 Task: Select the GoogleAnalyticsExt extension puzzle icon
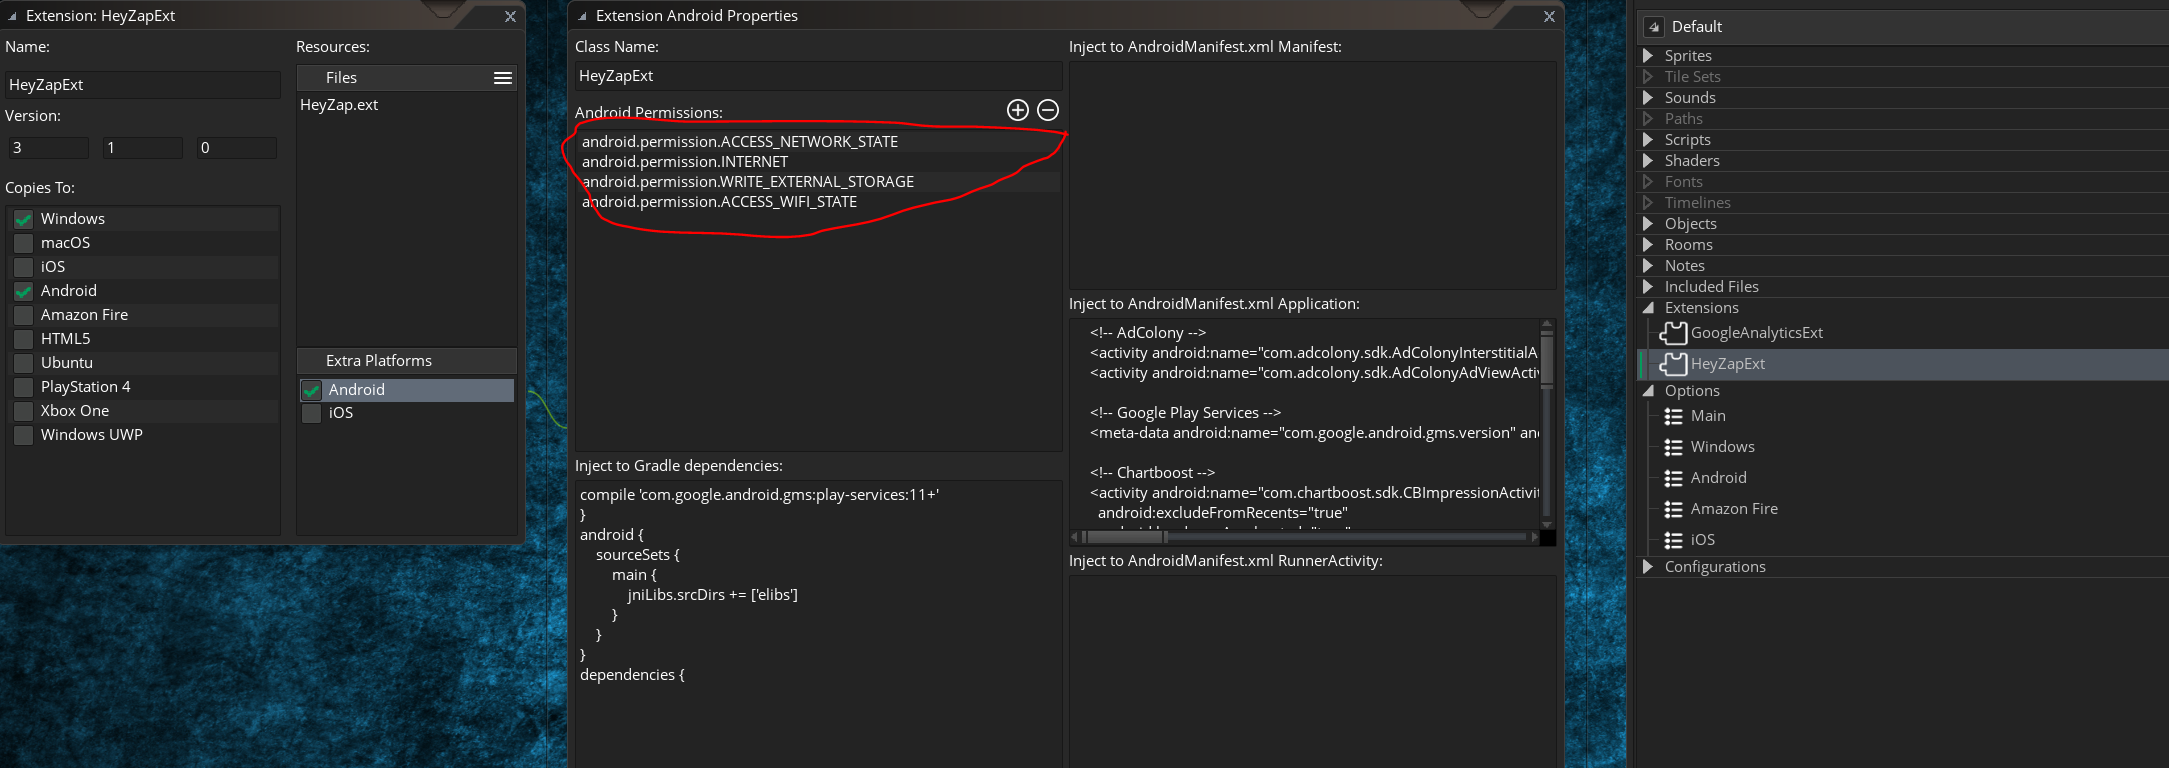pyautogui.click(x=1673, y=333)
